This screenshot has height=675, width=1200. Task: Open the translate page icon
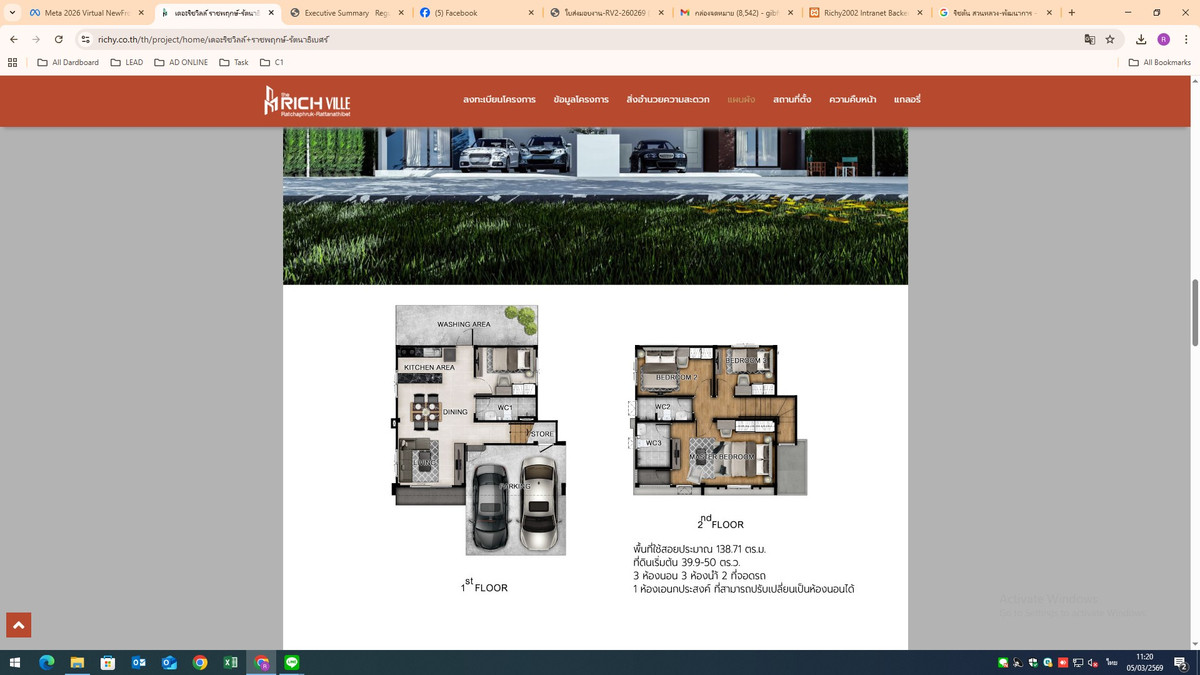point(1090,39)
